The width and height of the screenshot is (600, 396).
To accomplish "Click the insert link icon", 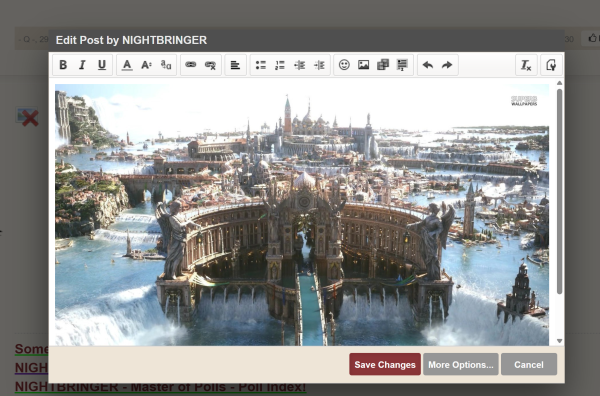I will tap(191, 65).
